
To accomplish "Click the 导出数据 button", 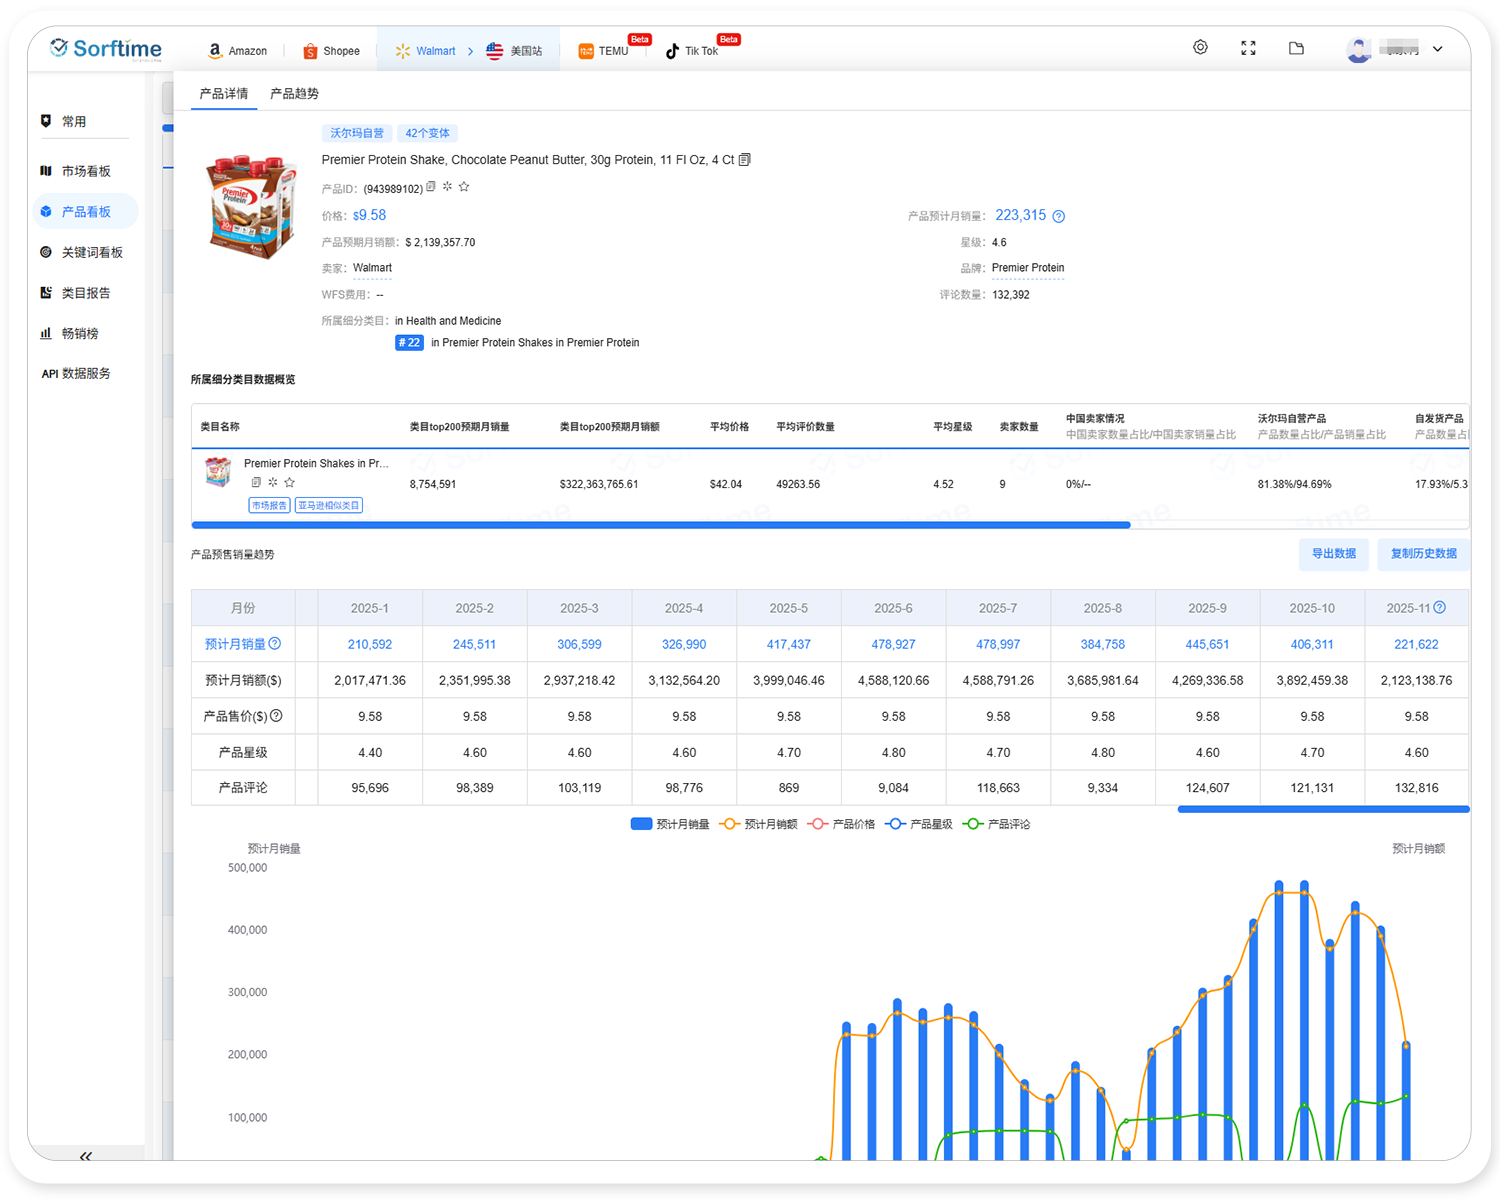I will [x=1333, y=554].
